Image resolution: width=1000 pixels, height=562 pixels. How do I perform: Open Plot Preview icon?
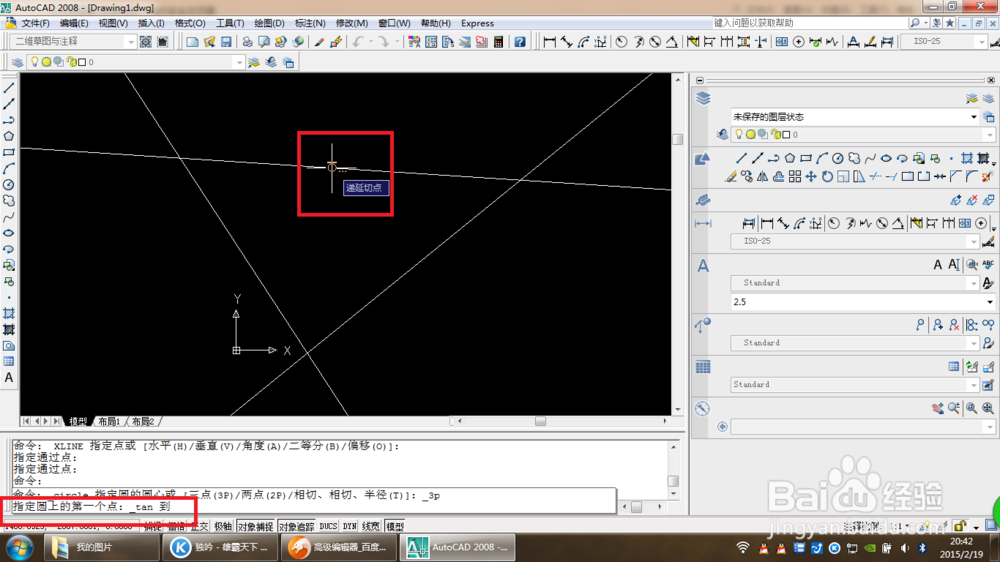tap(263, 42)
